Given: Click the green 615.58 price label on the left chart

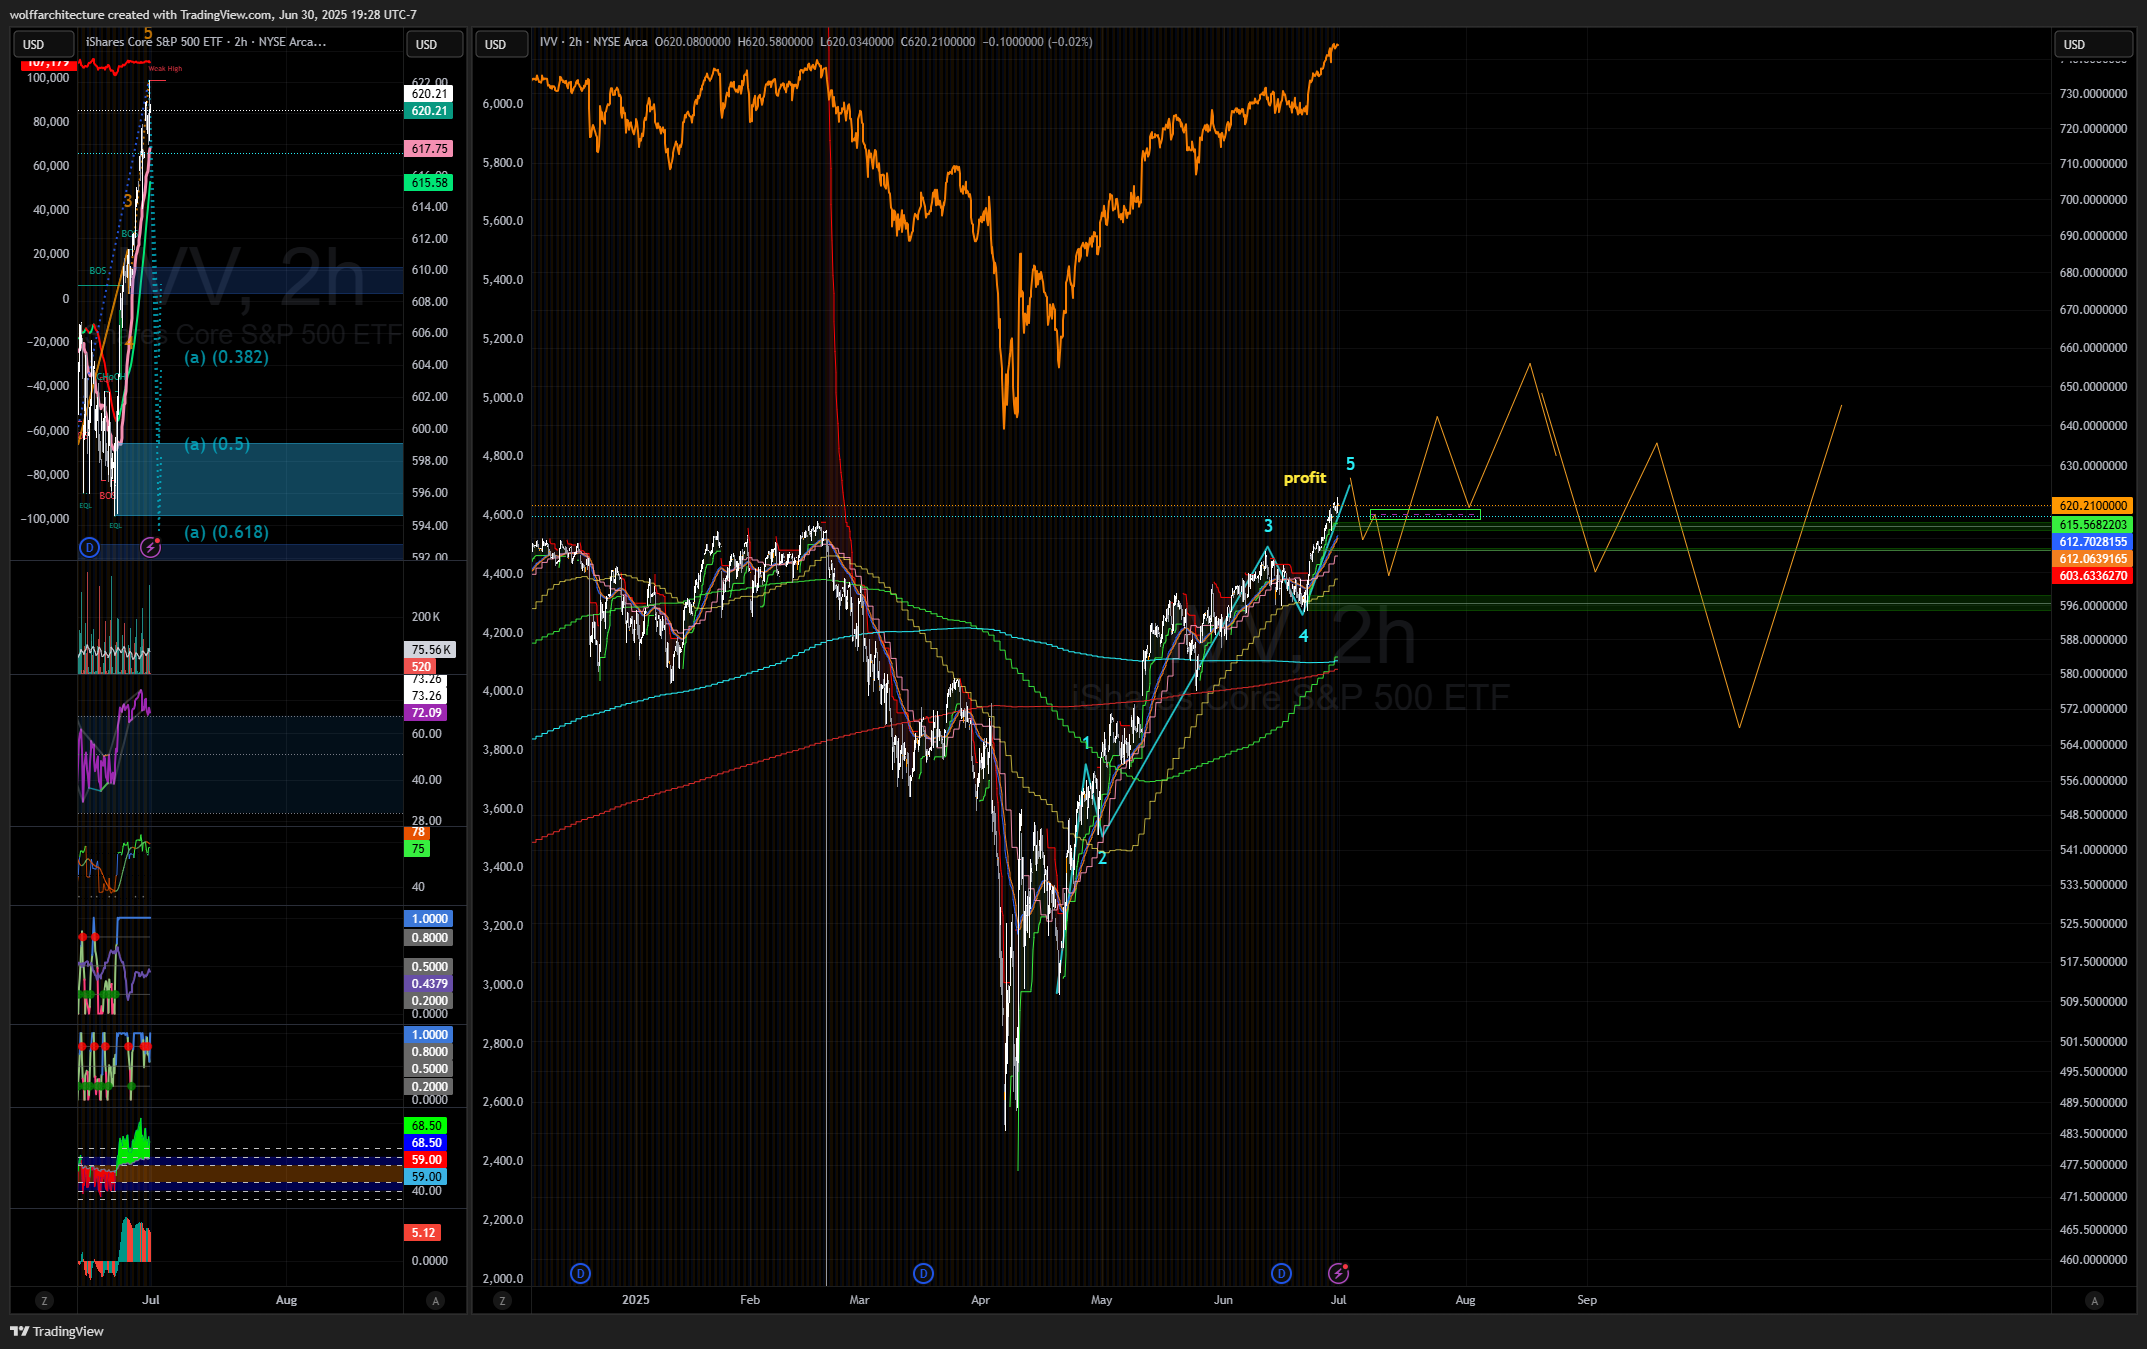Looking at the screenshot, I should [x=429, y=183].
